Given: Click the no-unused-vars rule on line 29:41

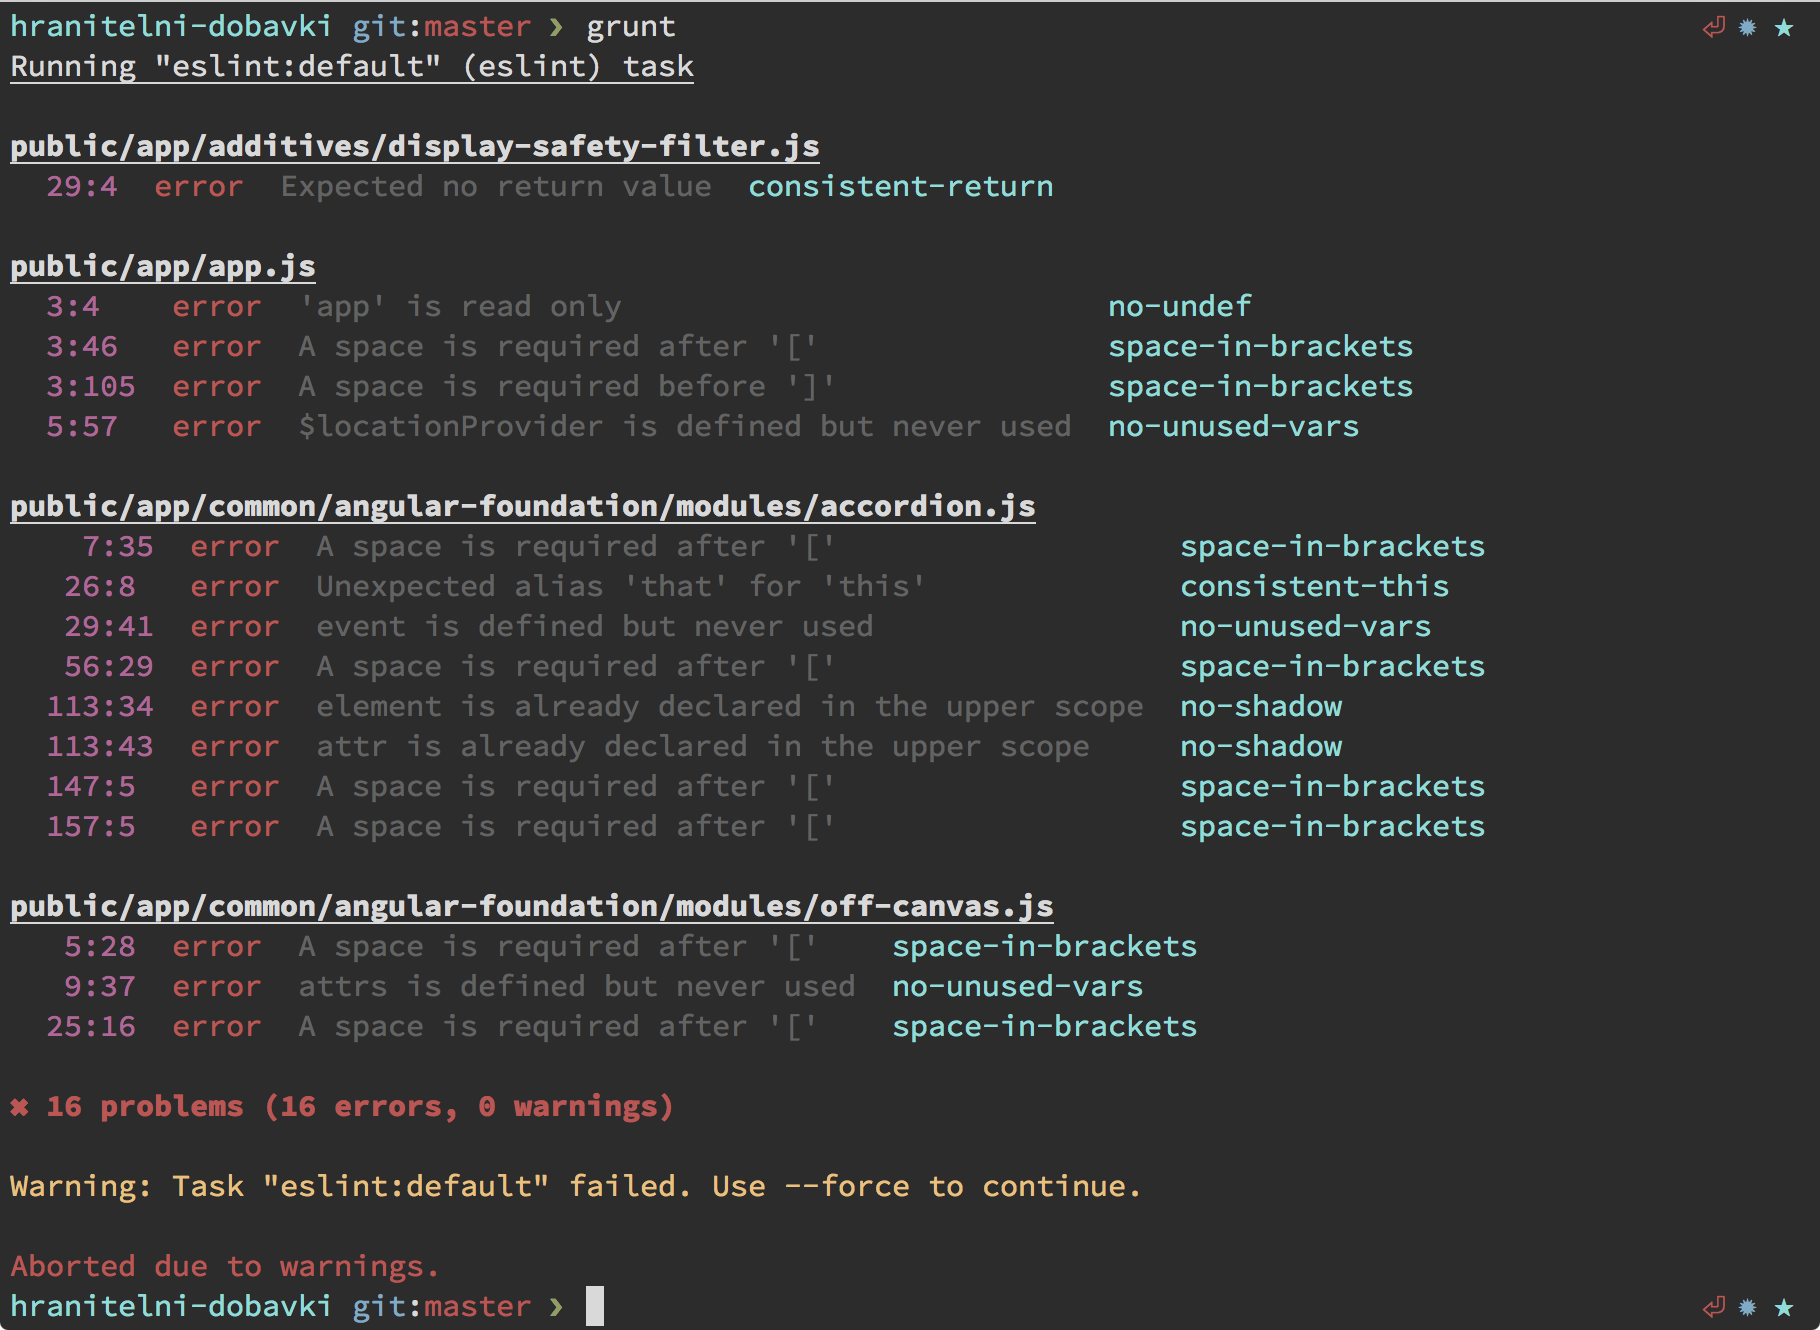Looking at the screenshot, I should (1306, 627).
